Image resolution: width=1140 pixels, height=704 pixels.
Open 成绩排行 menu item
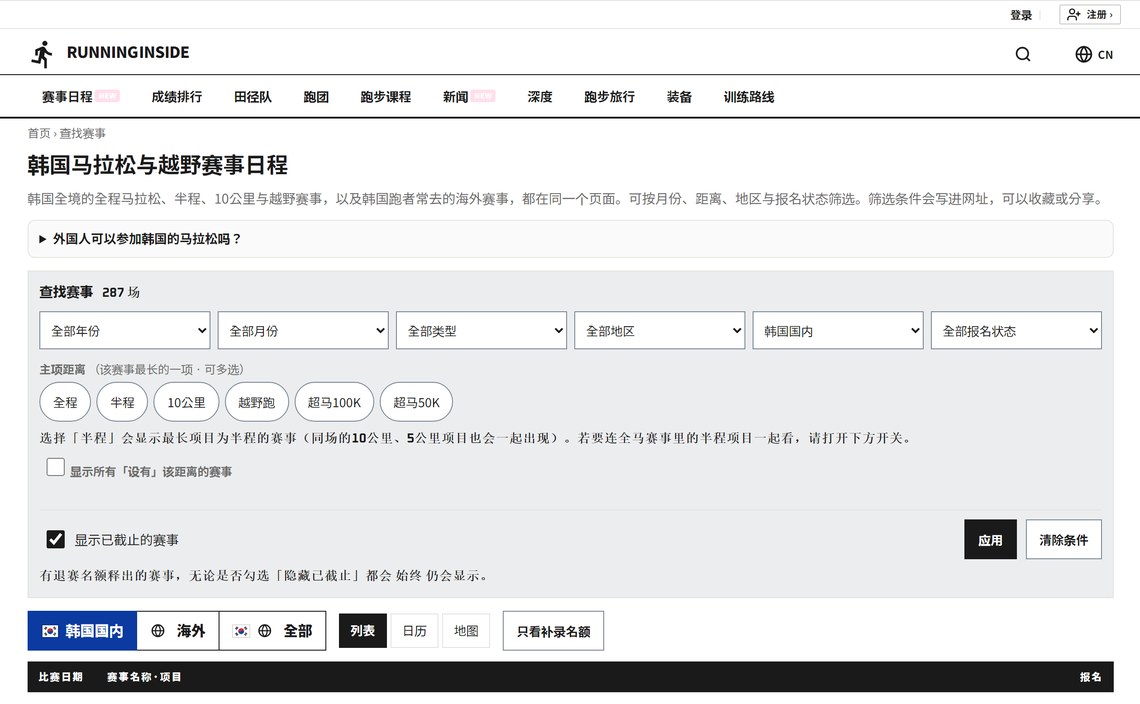[177, 97]
